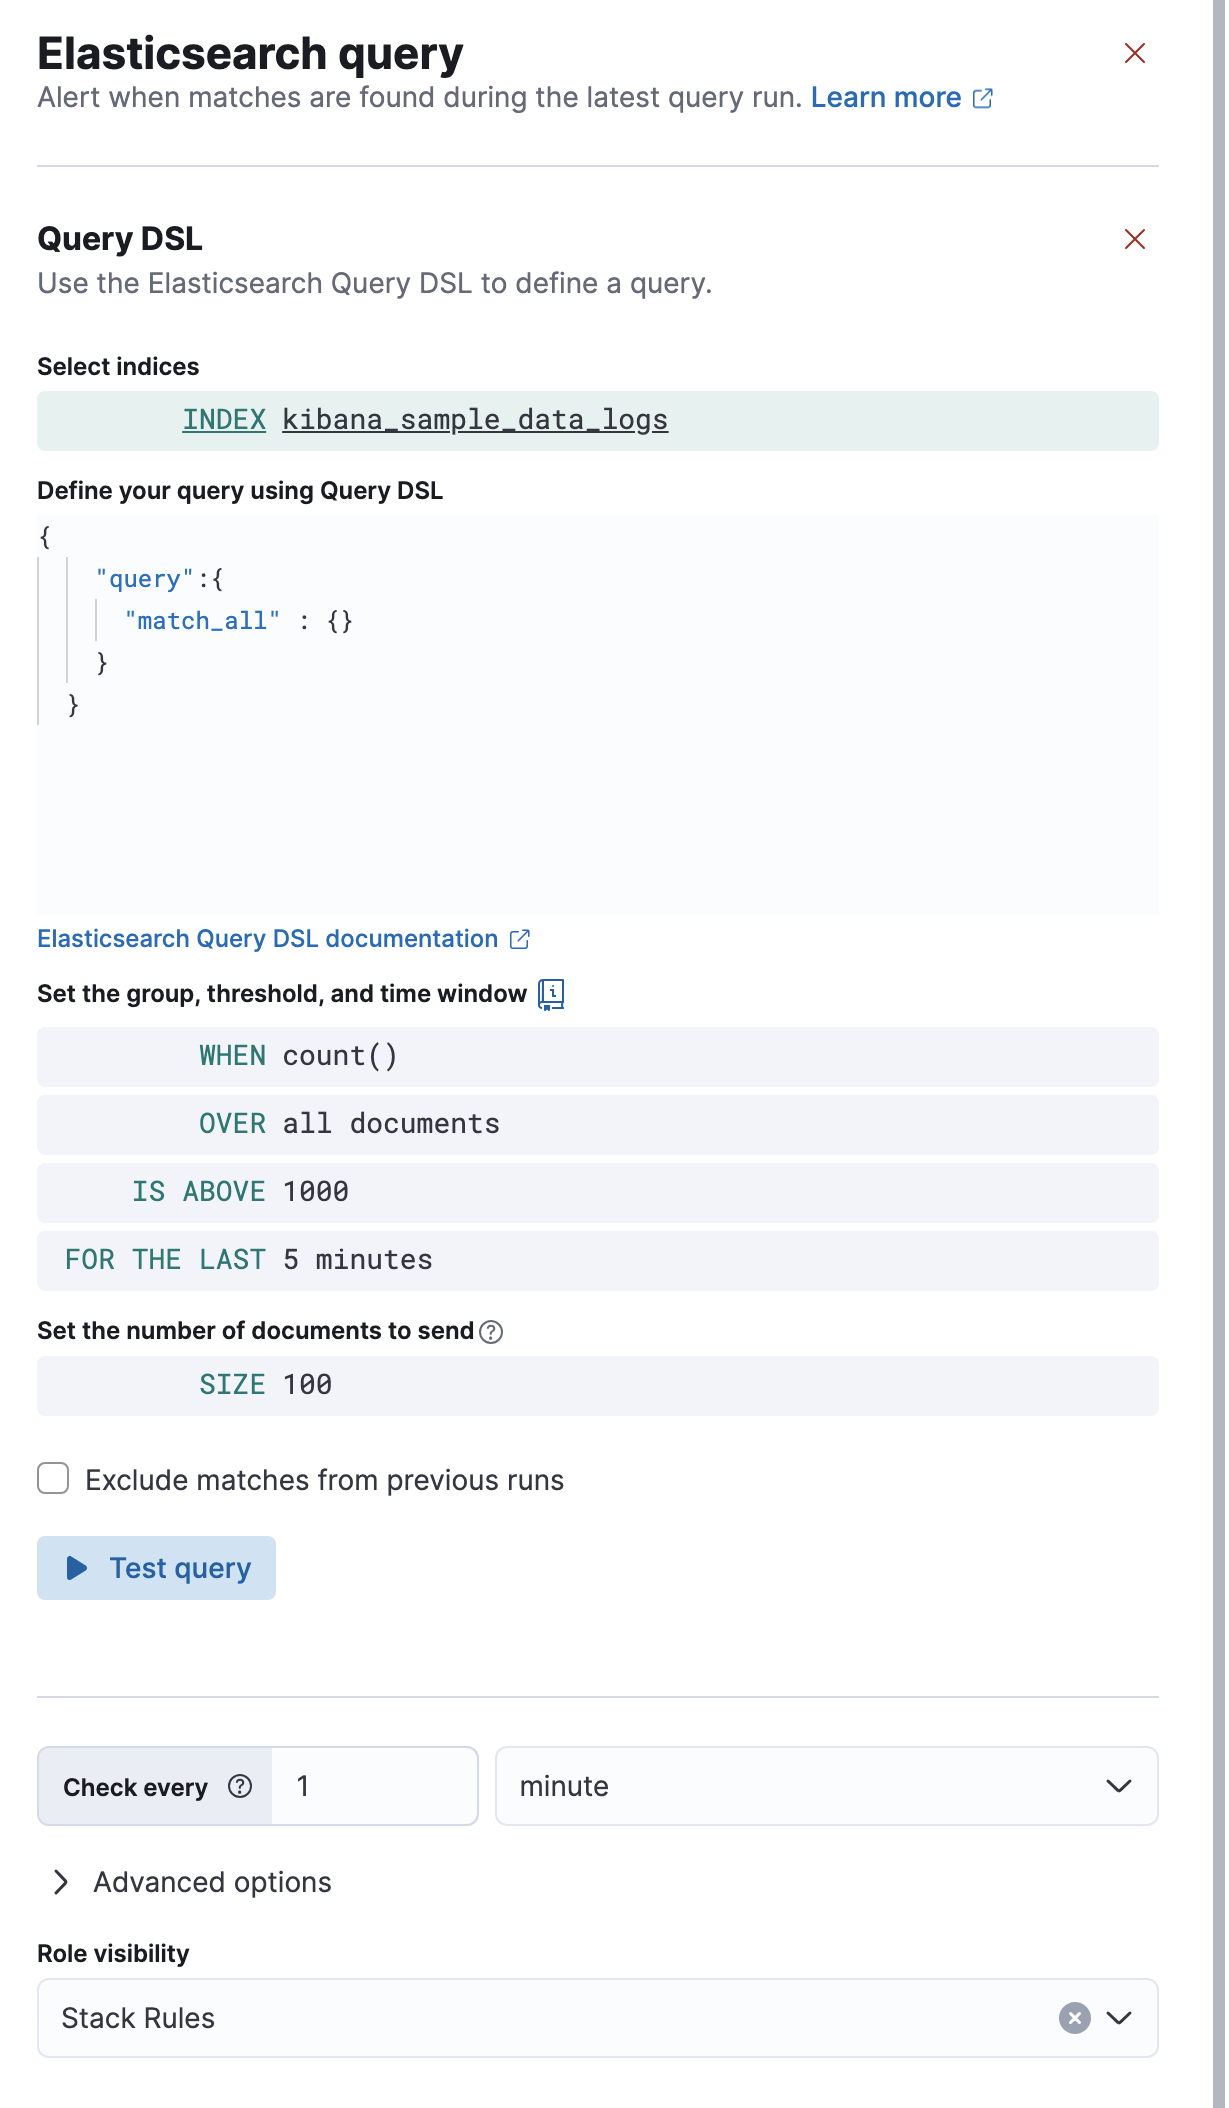Change the WHEN count() expression
Viewport: 1229px width, 2108px height.
coord(299,1056)
